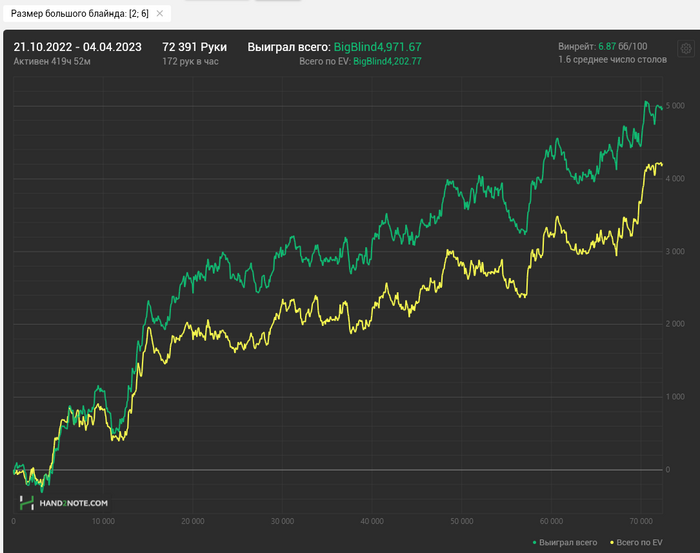Screen dimensions: 700x553
Task: Click the 4 000 y-axis label
Action: click(x=675, y=179)
